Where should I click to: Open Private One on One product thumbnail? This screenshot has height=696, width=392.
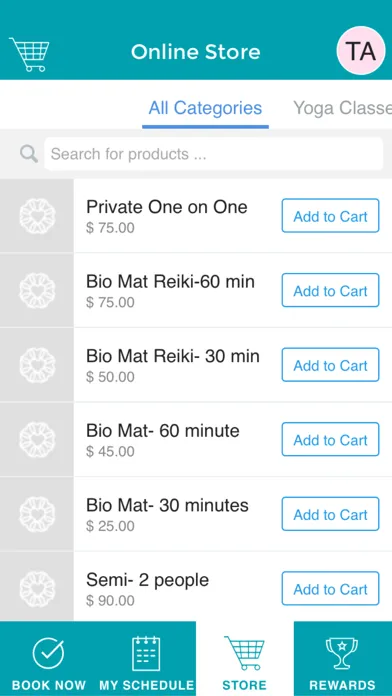click(37, 216)
